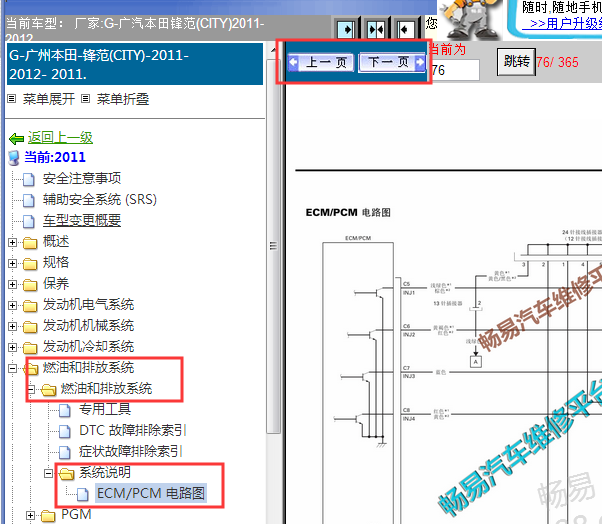Click the computer icon beside 当前:2011

[x=14, y=158]
